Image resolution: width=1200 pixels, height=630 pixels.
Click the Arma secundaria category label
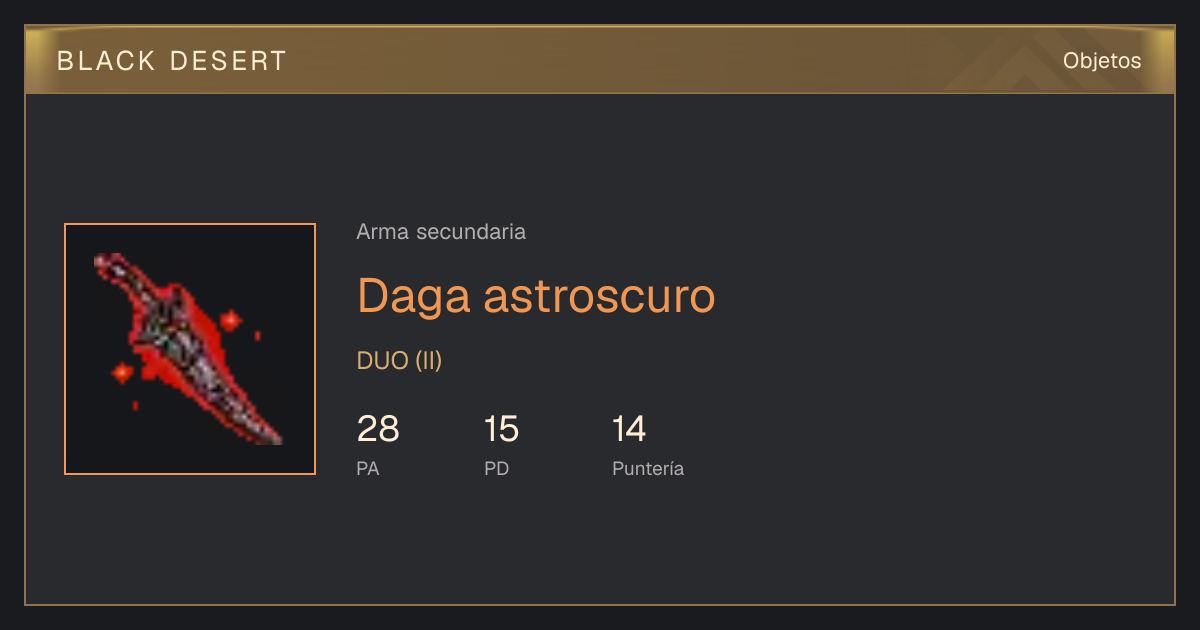pyautogui.click(x=441, y=232)
